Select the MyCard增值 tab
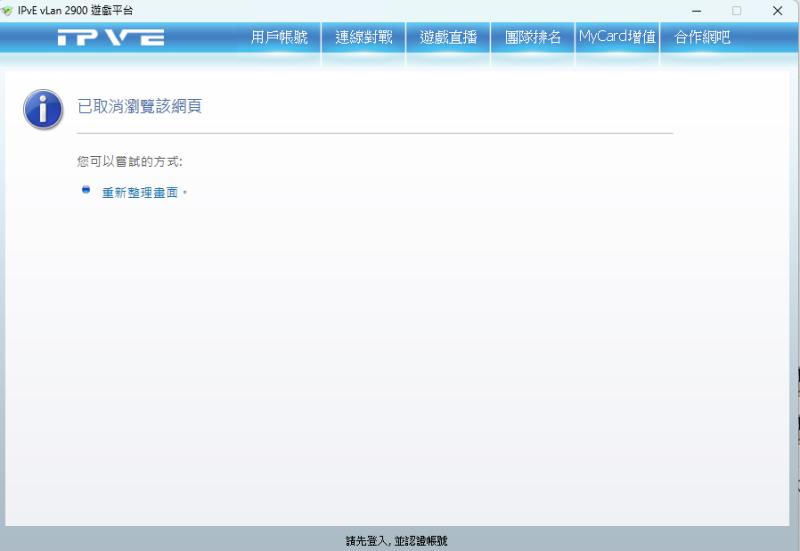 [617, 37]
